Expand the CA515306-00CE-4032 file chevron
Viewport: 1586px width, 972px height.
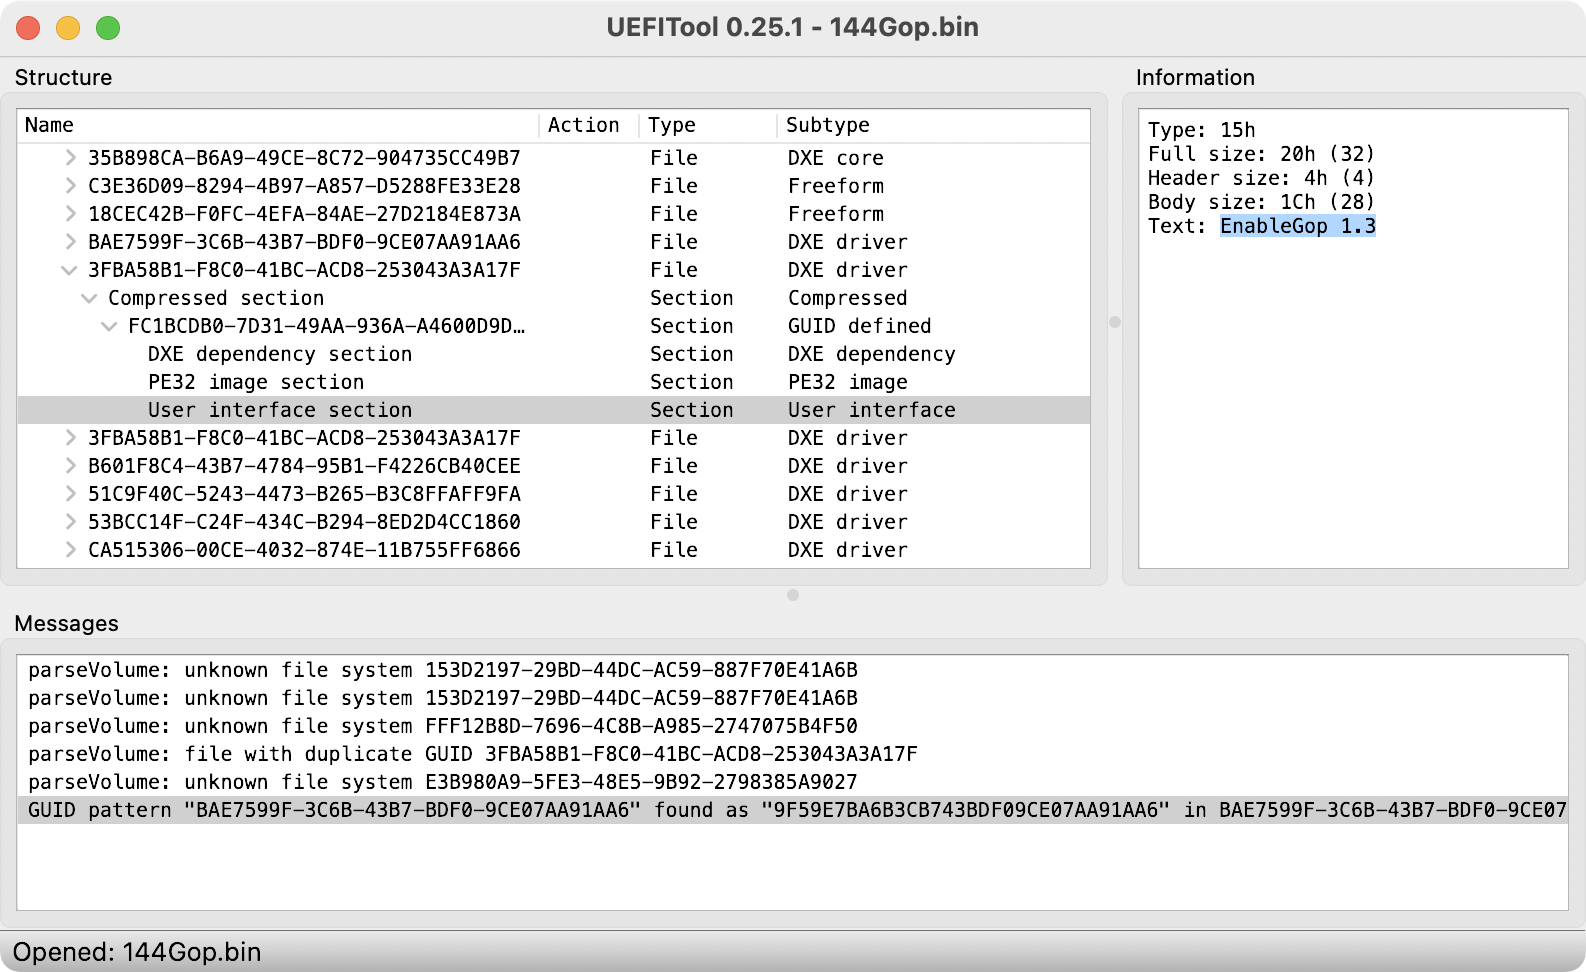tap(70, 549)
